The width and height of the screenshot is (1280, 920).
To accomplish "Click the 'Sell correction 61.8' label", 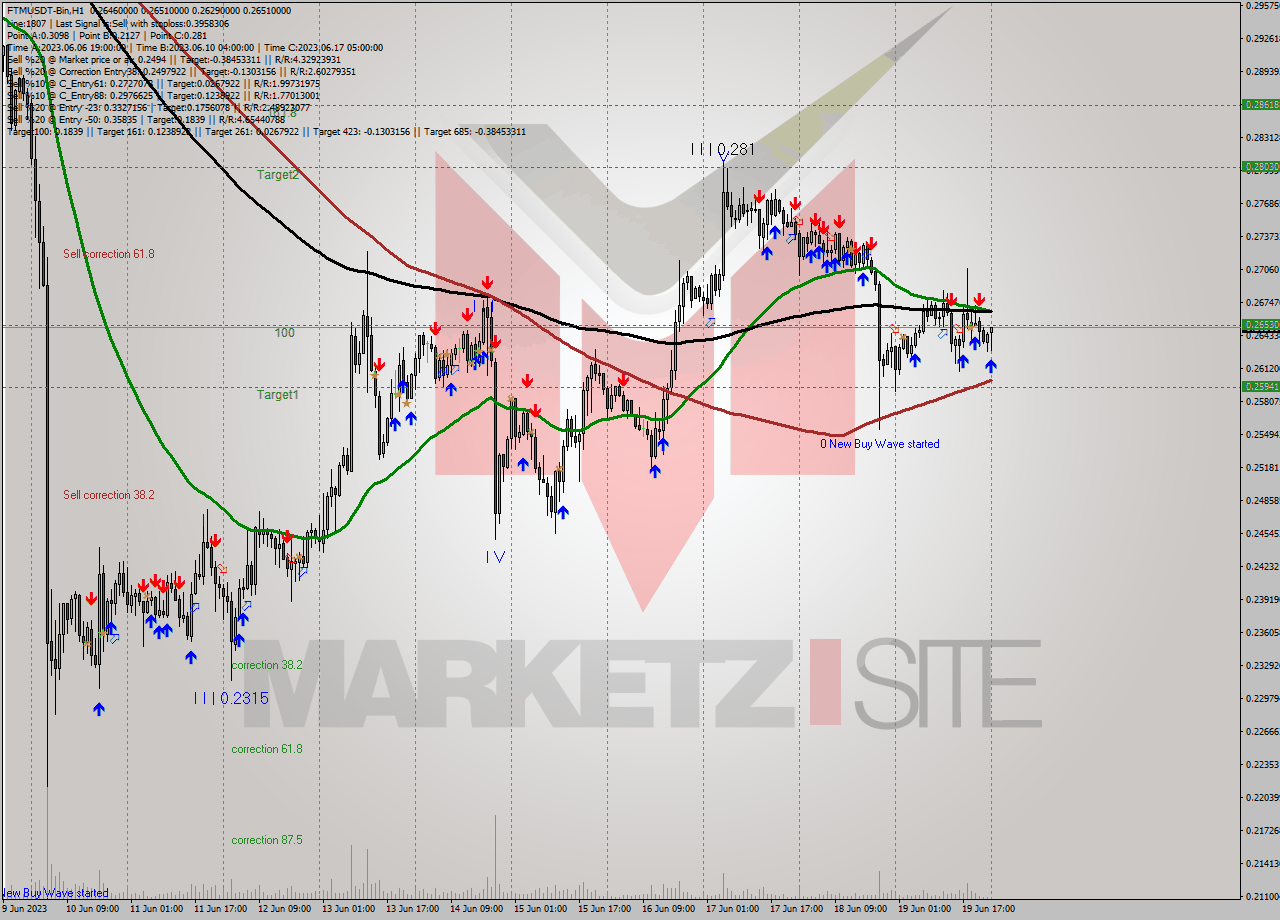I will pyautogui.click(x=109, y=254).
